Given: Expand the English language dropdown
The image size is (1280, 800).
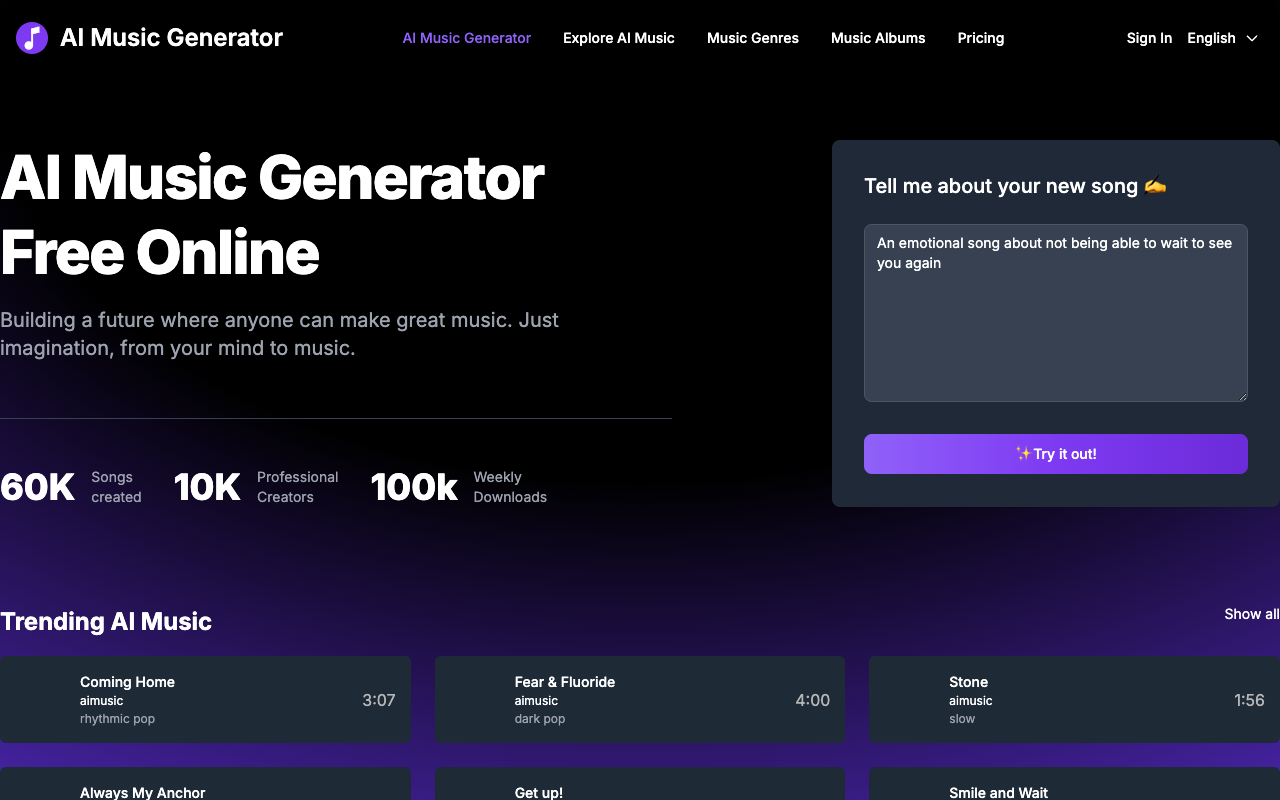Looking at the screenshot, I should 1223,38.
